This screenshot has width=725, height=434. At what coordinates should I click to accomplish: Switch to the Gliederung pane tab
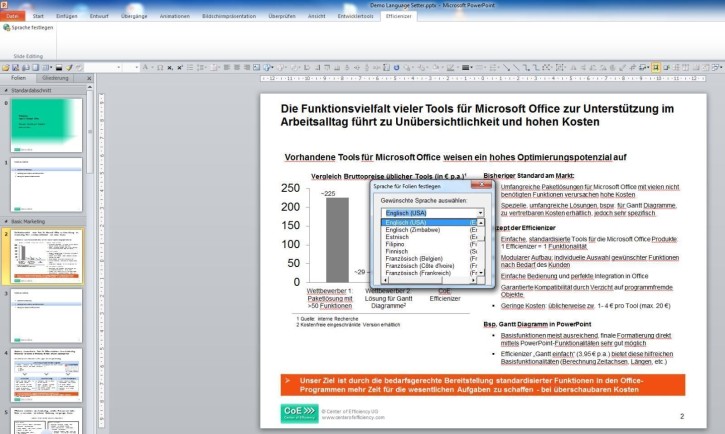(55, 78)
